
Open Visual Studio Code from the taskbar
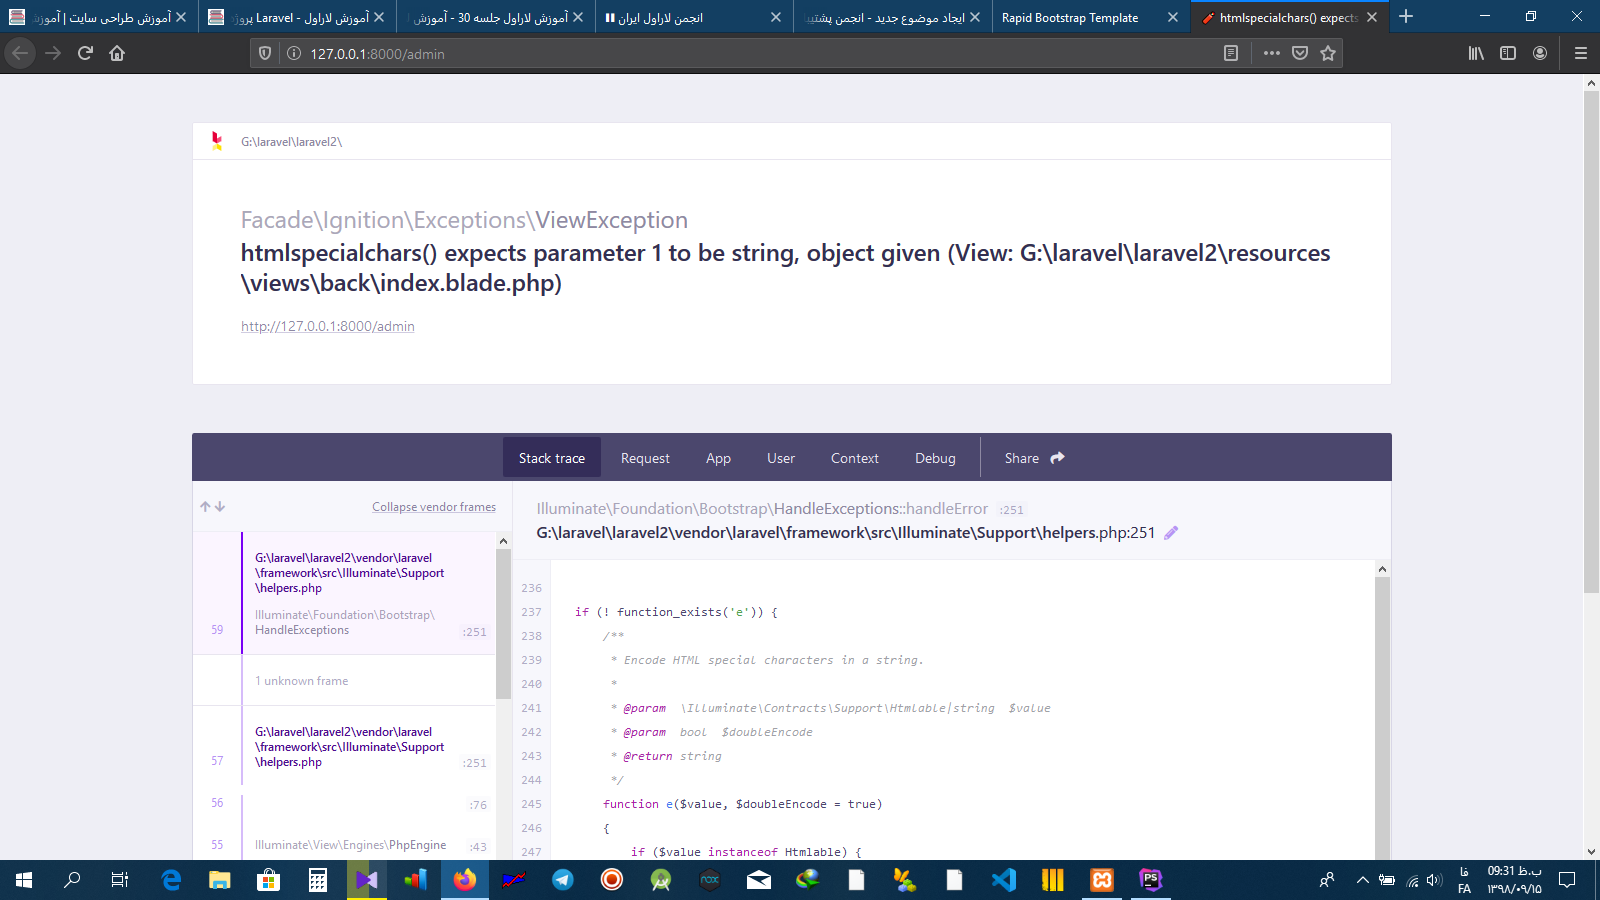point(1003,880)
